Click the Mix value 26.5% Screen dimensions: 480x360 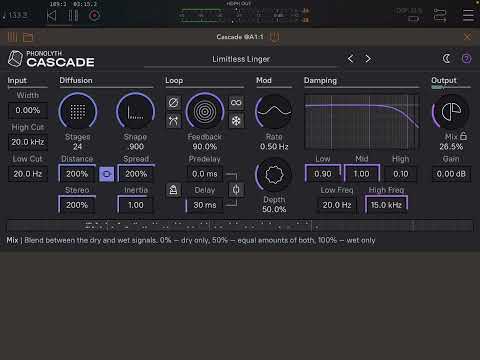(451, 147)
